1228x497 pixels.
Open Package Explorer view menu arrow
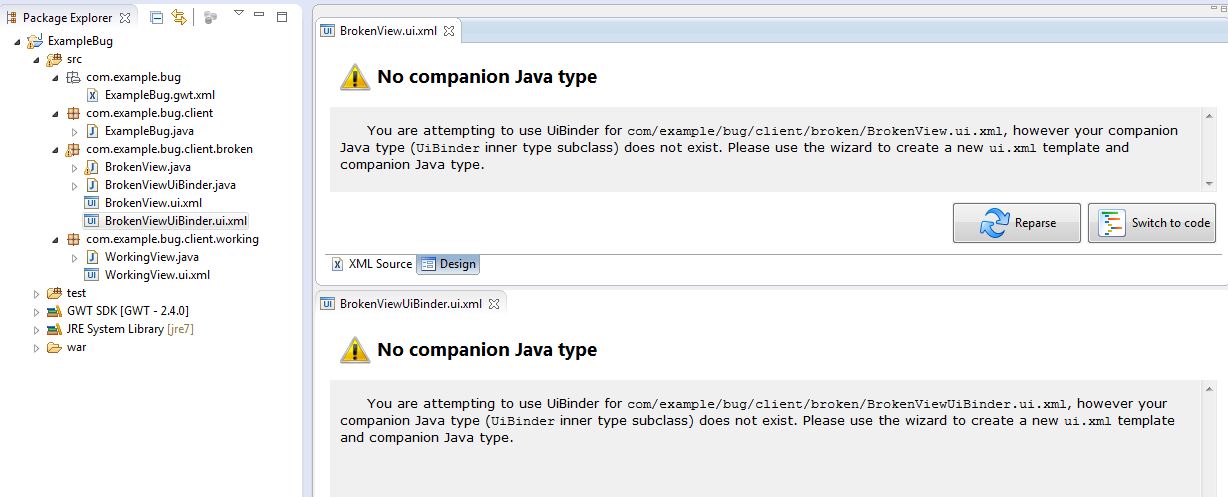237,14
